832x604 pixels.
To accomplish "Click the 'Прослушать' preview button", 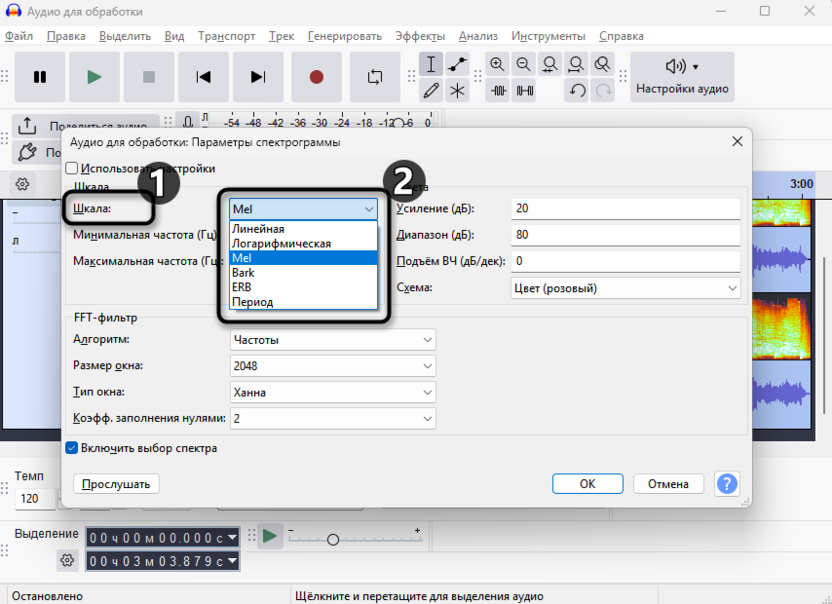I will 116,484.
